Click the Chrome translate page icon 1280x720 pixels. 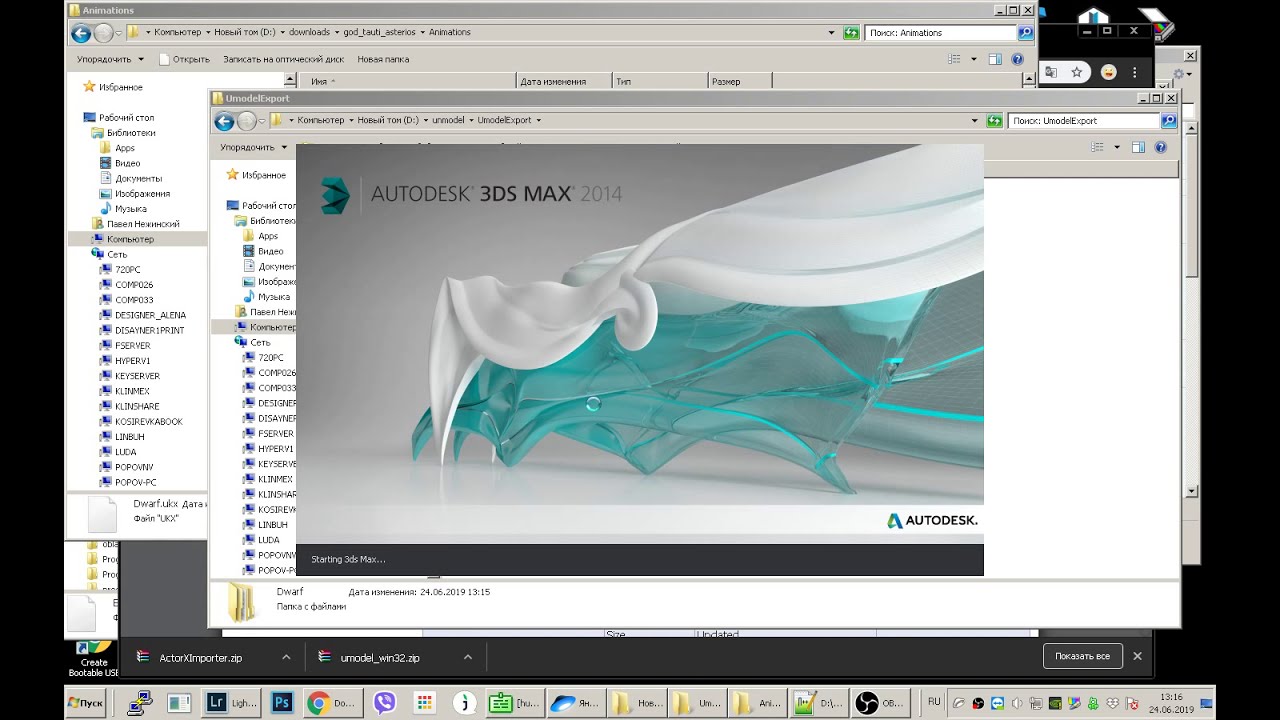coord(1051,72)
